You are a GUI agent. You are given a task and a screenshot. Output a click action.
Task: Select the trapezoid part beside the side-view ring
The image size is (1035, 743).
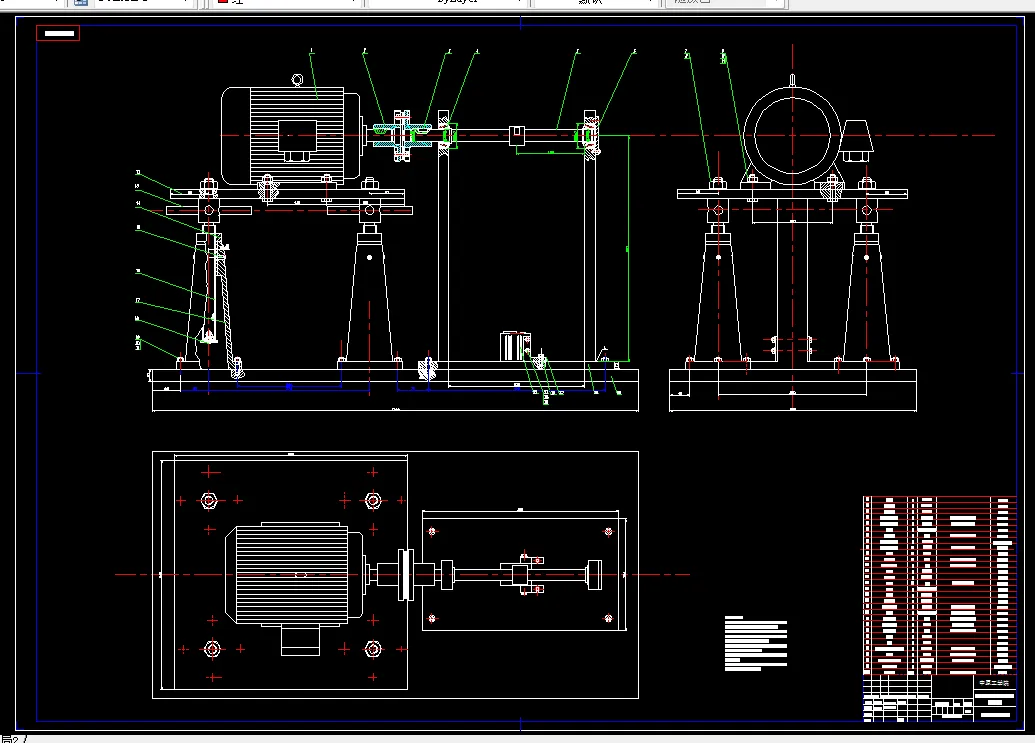click(857, 136)
